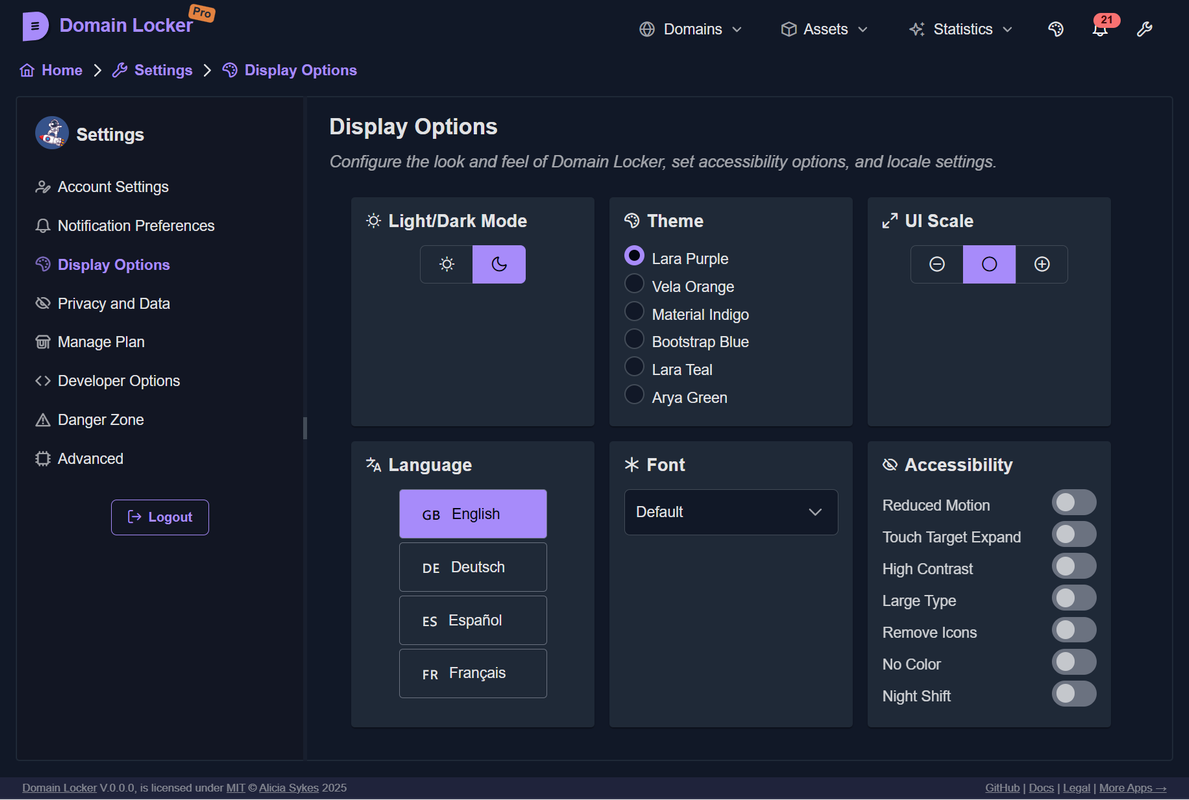This screenshot has width=1189, height=800.
Task: Click the warning triangle icon beside Danger Zone
Action: tap(43, 420)
